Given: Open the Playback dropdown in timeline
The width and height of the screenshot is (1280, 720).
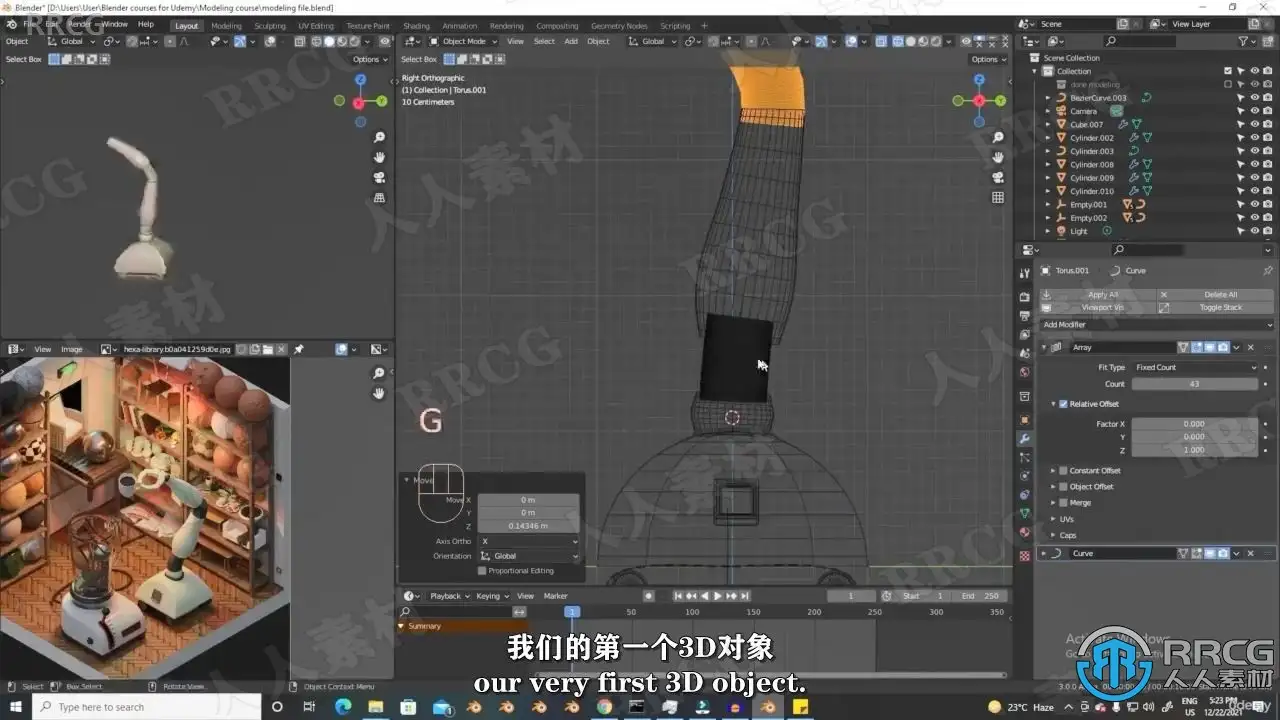Looking at the screenshot, I should pyautogui.click(x=449, y=596).
